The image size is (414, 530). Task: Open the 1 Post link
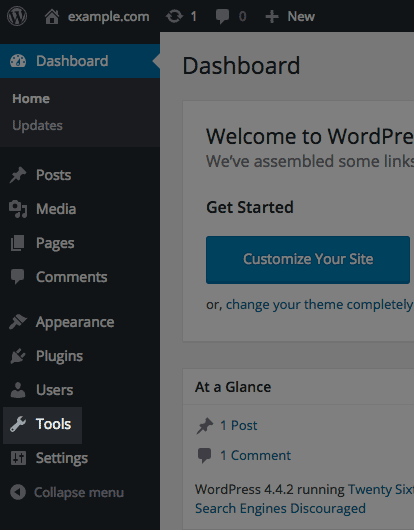(x=239, y=425)
